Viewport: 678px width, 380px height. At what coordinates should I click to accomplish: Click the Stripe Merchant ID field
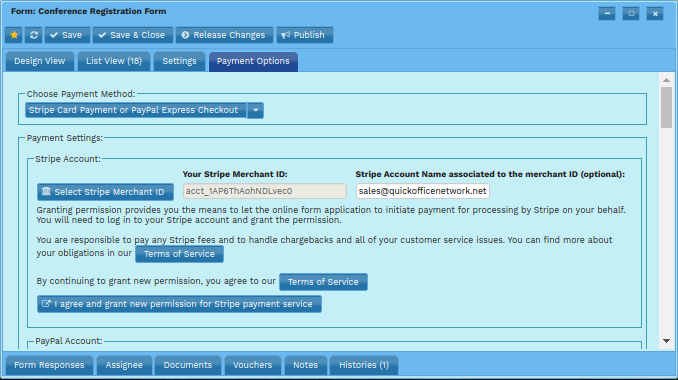point(265,191)
